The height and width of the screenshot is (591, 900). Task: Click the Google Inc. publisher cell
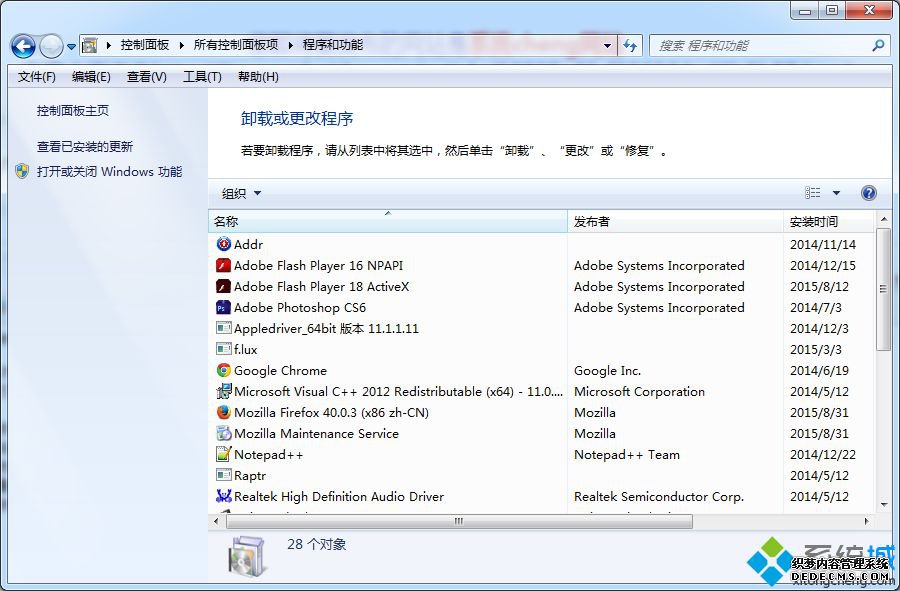607,371
